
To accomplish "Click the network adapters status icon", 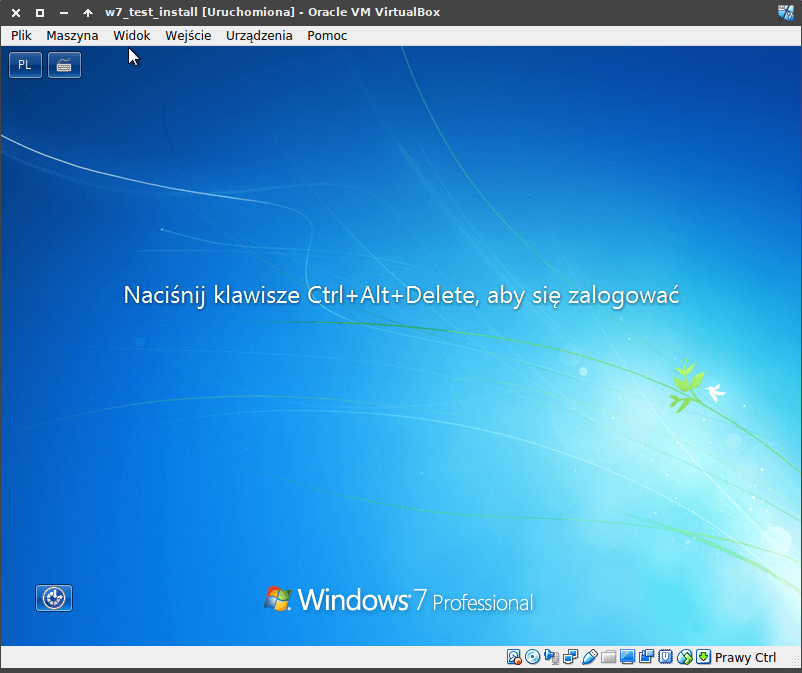I will coord(570,657).
